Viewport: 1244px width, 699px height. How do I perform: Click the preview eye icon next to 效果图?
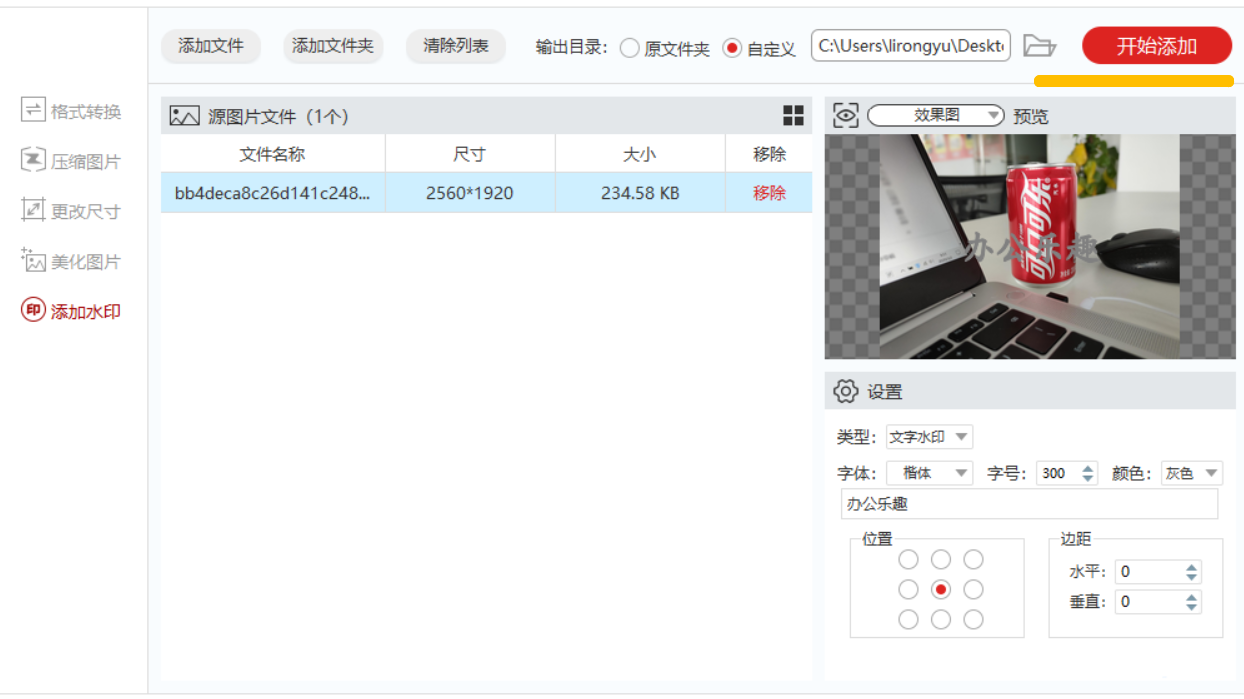(846, 115)
